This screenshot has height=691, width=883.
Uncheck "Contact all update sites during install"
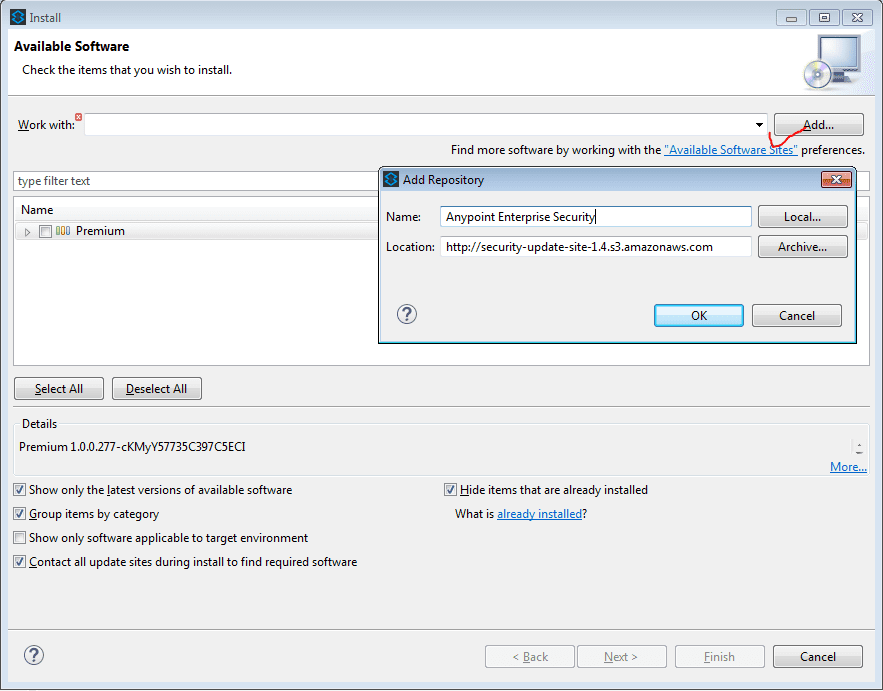point(18,561)
